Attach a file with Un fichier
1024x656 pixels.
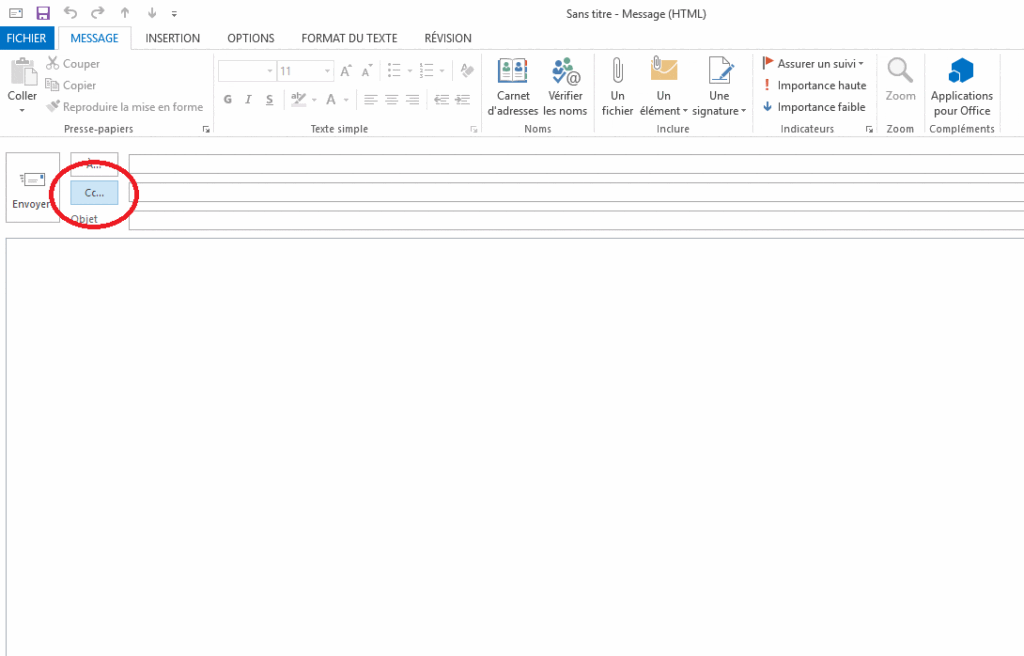(617, 86)
